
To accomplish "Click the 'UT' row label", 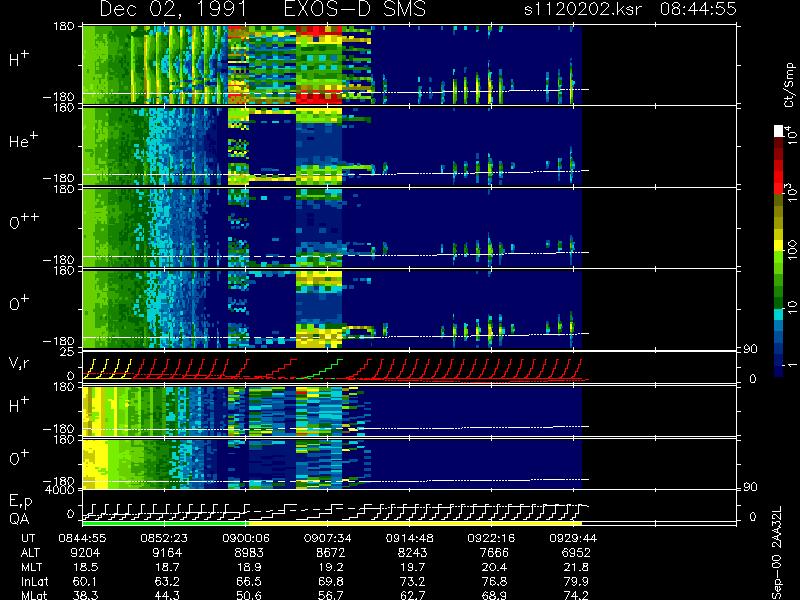I will pos(29,538).
